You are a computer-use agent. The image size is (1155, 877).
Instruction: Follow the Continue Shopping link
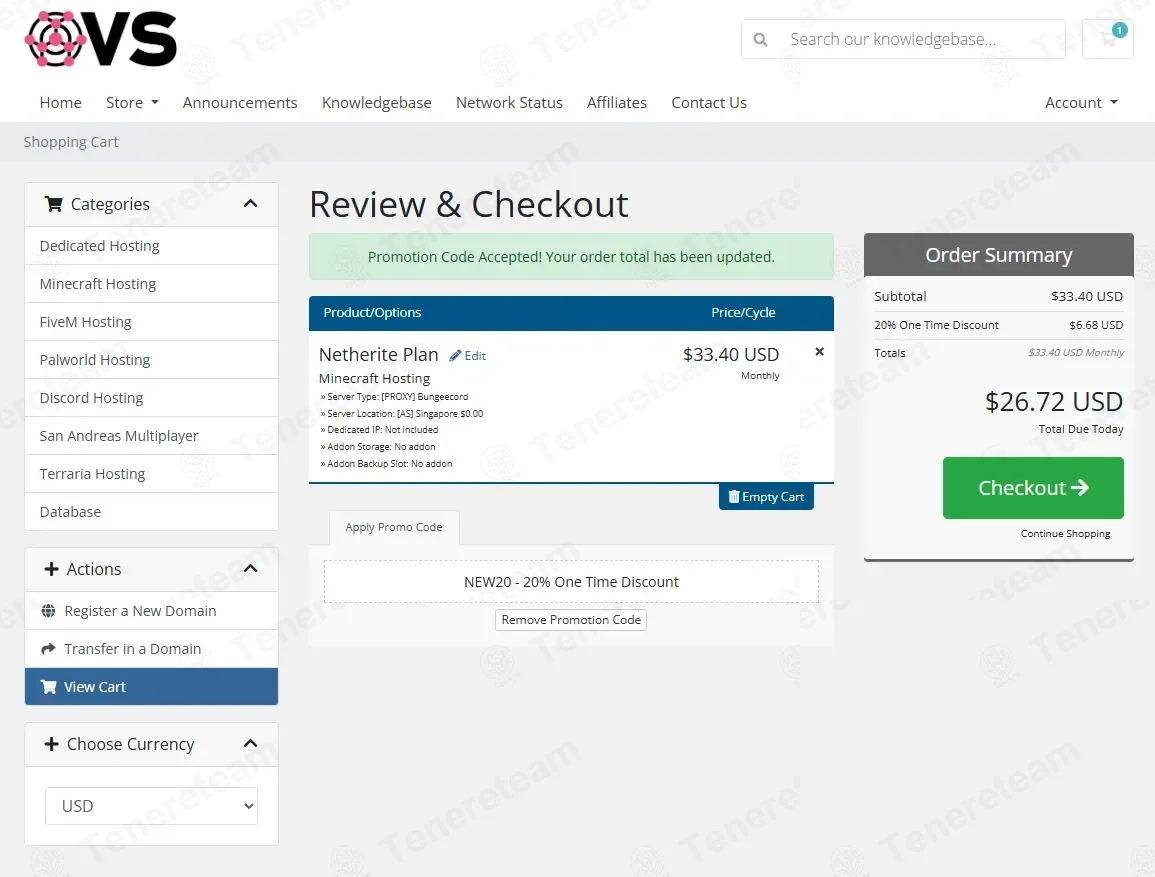pyautogui.click(x=1065, y=534)
